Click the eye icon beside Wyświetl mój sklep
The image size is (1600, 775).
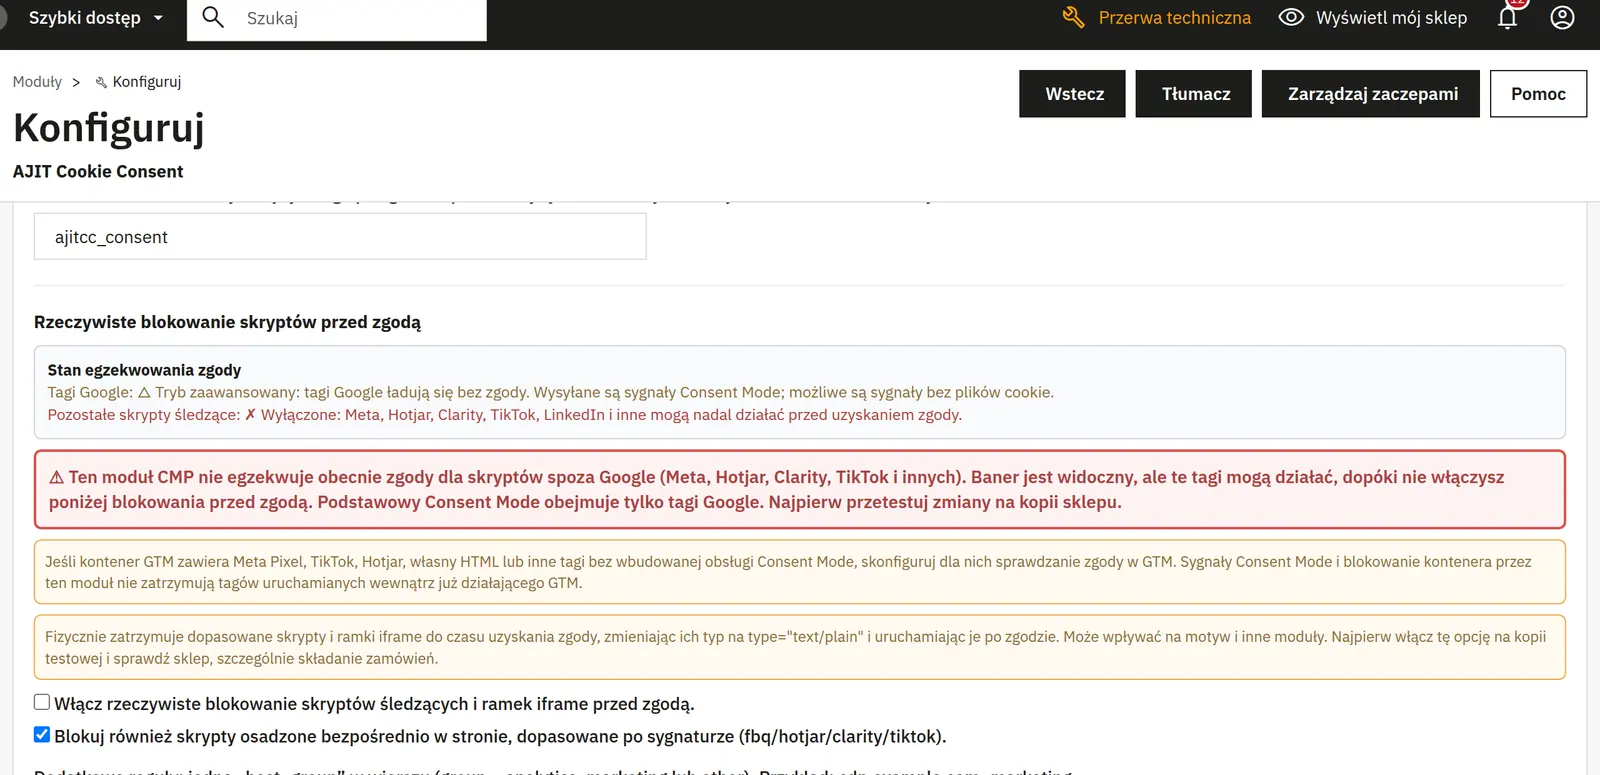(x=1291, y=17)
